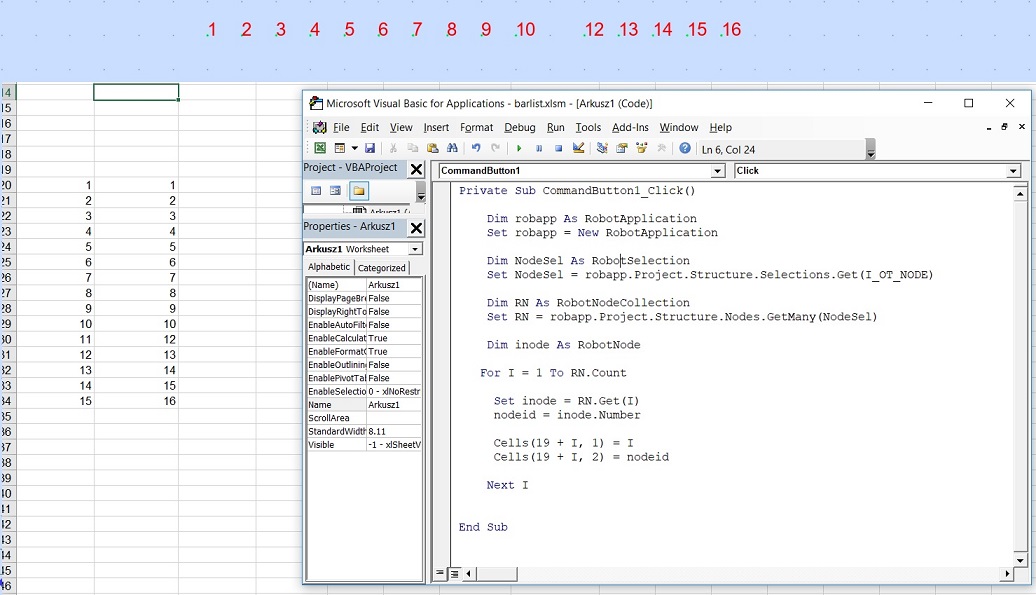Open Find with the binoculars icon
This screenshot has height=595, width=1036.
(x=453, y=149)
